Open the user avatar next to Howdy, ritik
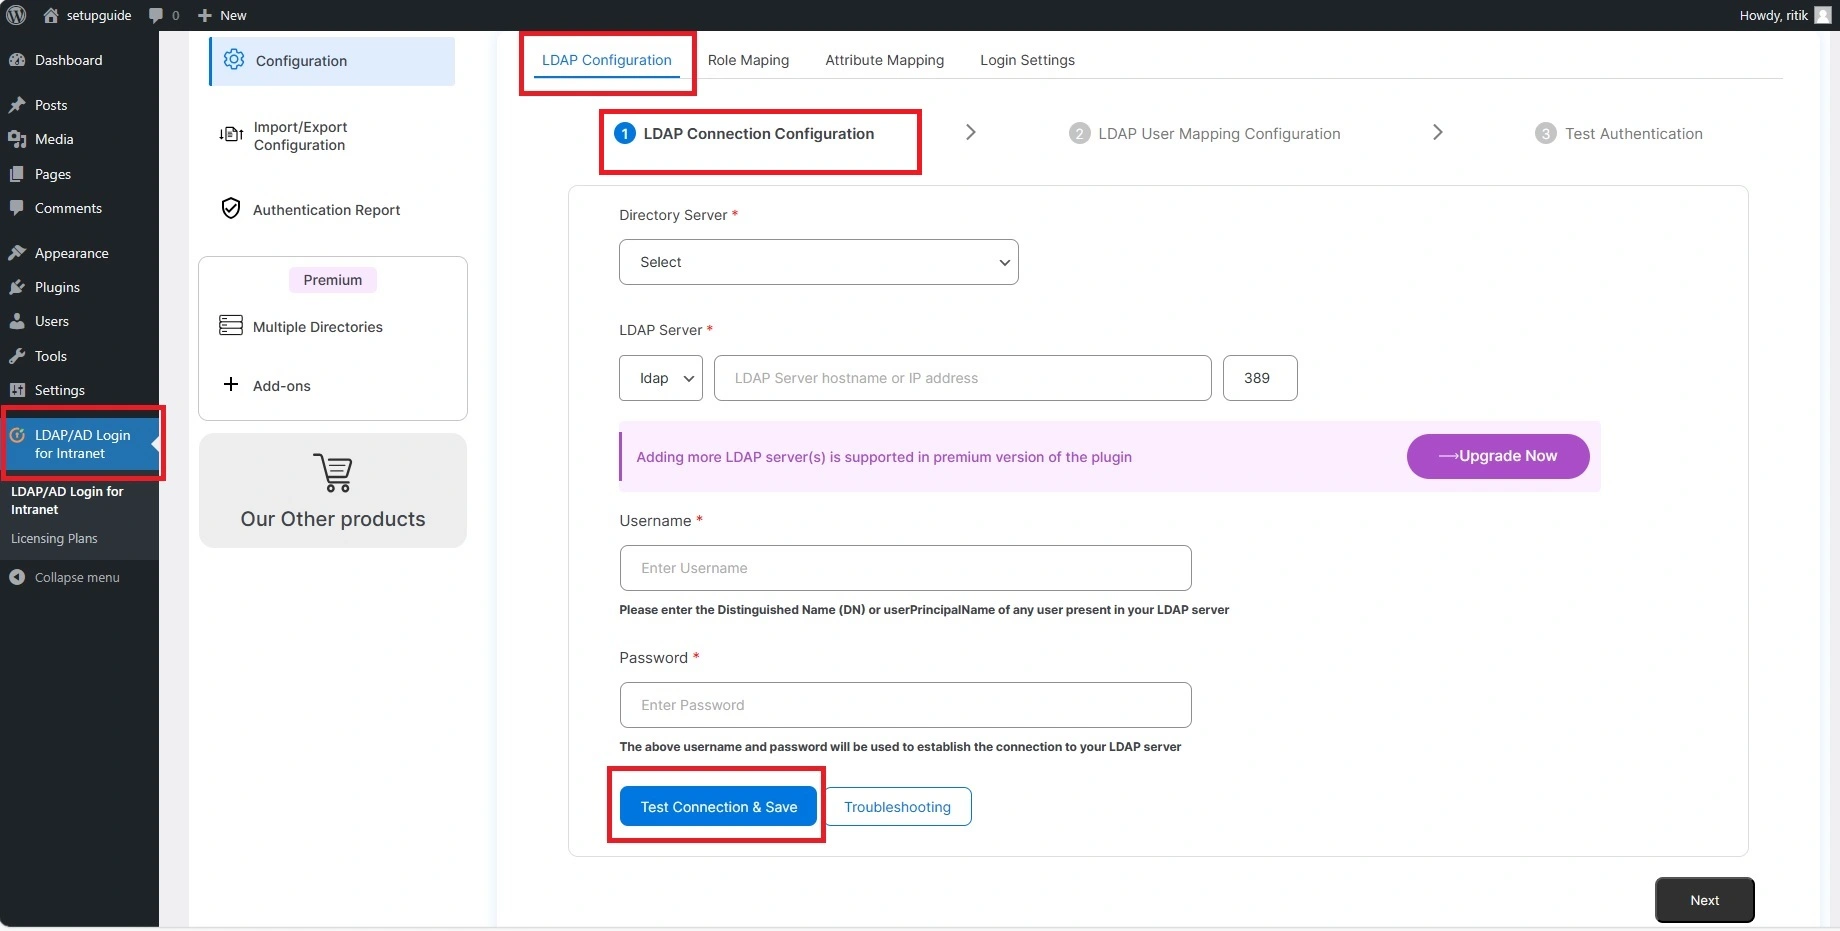The image size is (1840, 931). click(1823, 15)
